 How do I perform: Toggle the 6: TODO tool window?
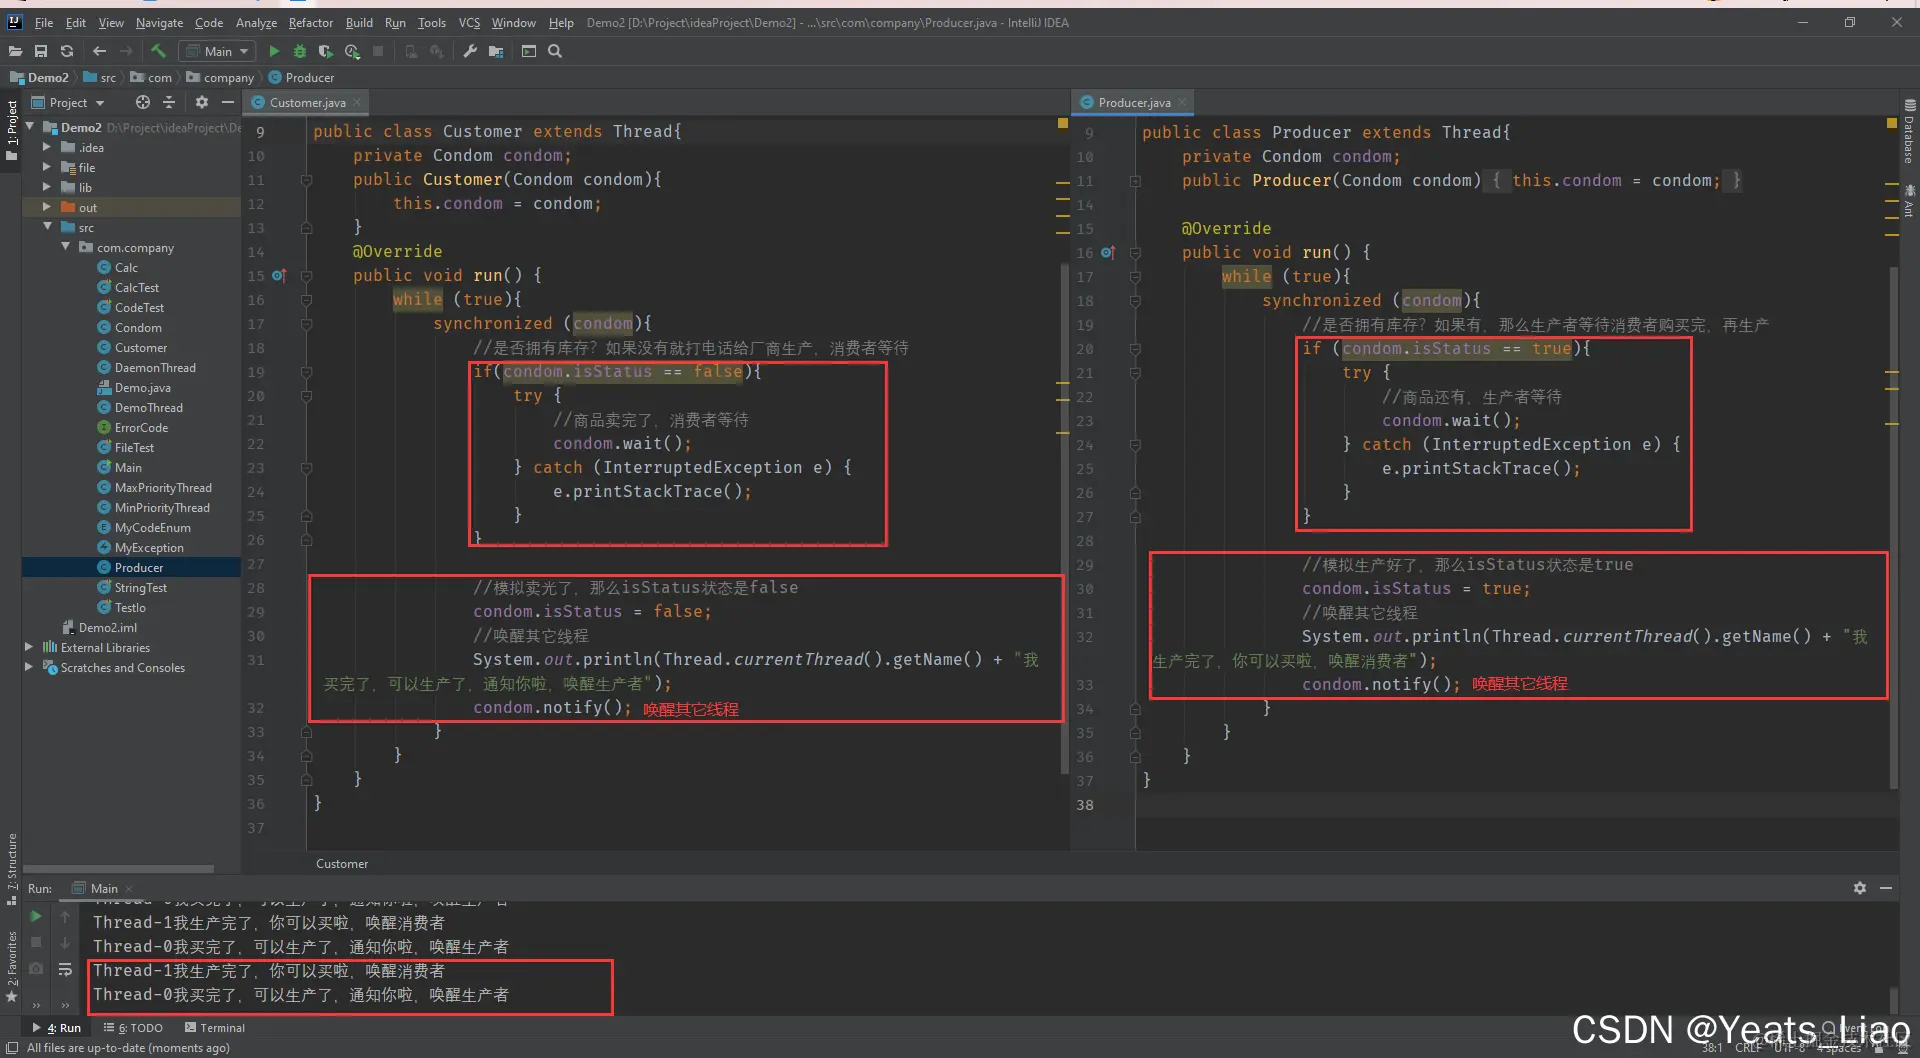[133, 1028]
